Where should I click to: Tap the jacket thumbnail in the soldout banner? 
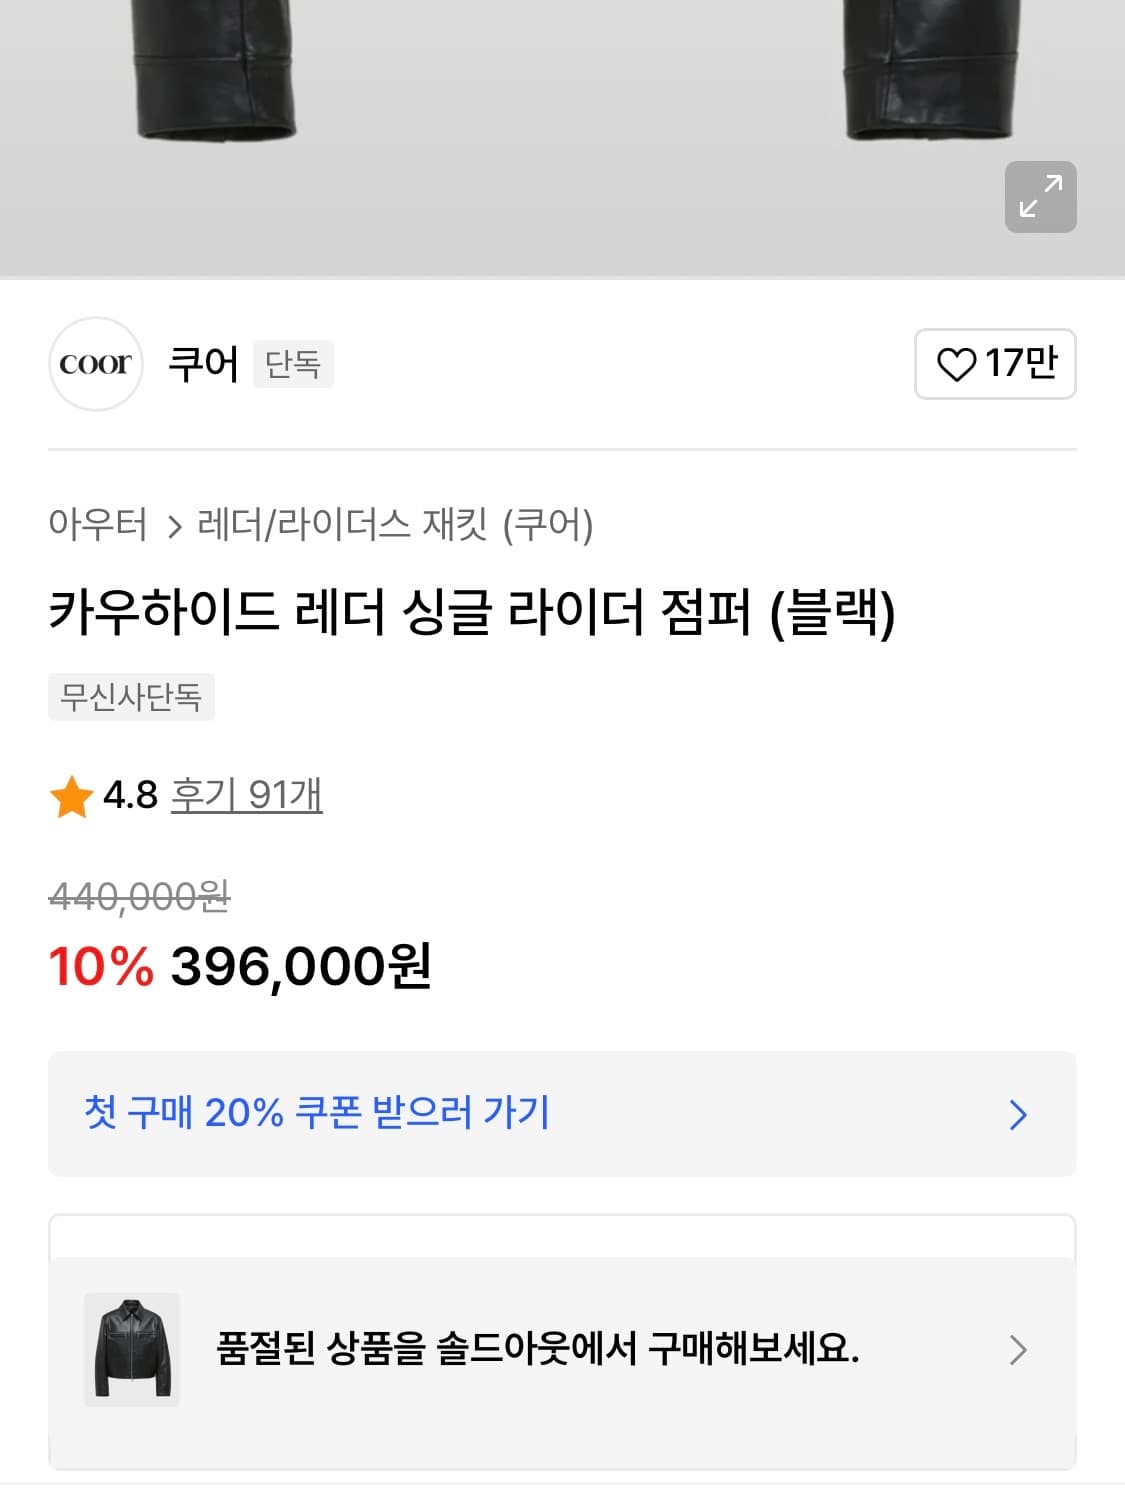point(132,1349)
